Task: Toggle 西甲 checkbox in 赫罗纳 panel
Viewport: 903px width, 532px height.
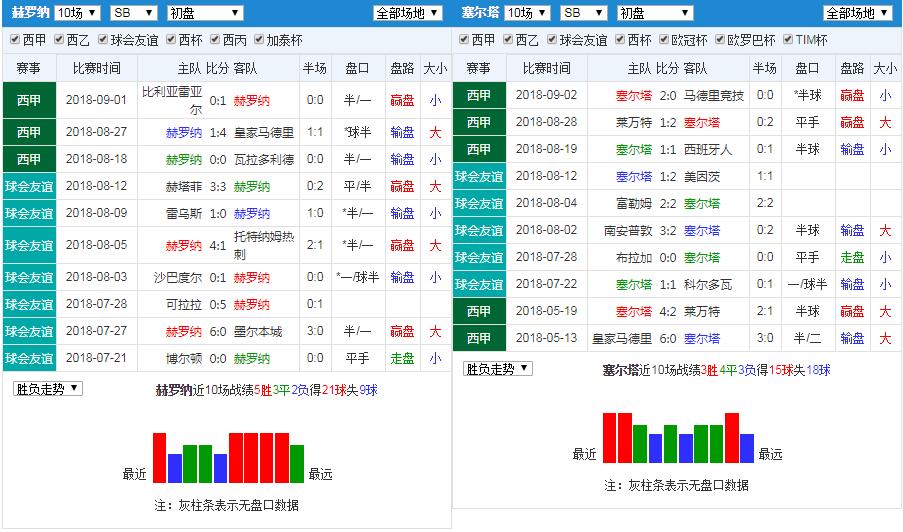Action: [x=15, y=40]
